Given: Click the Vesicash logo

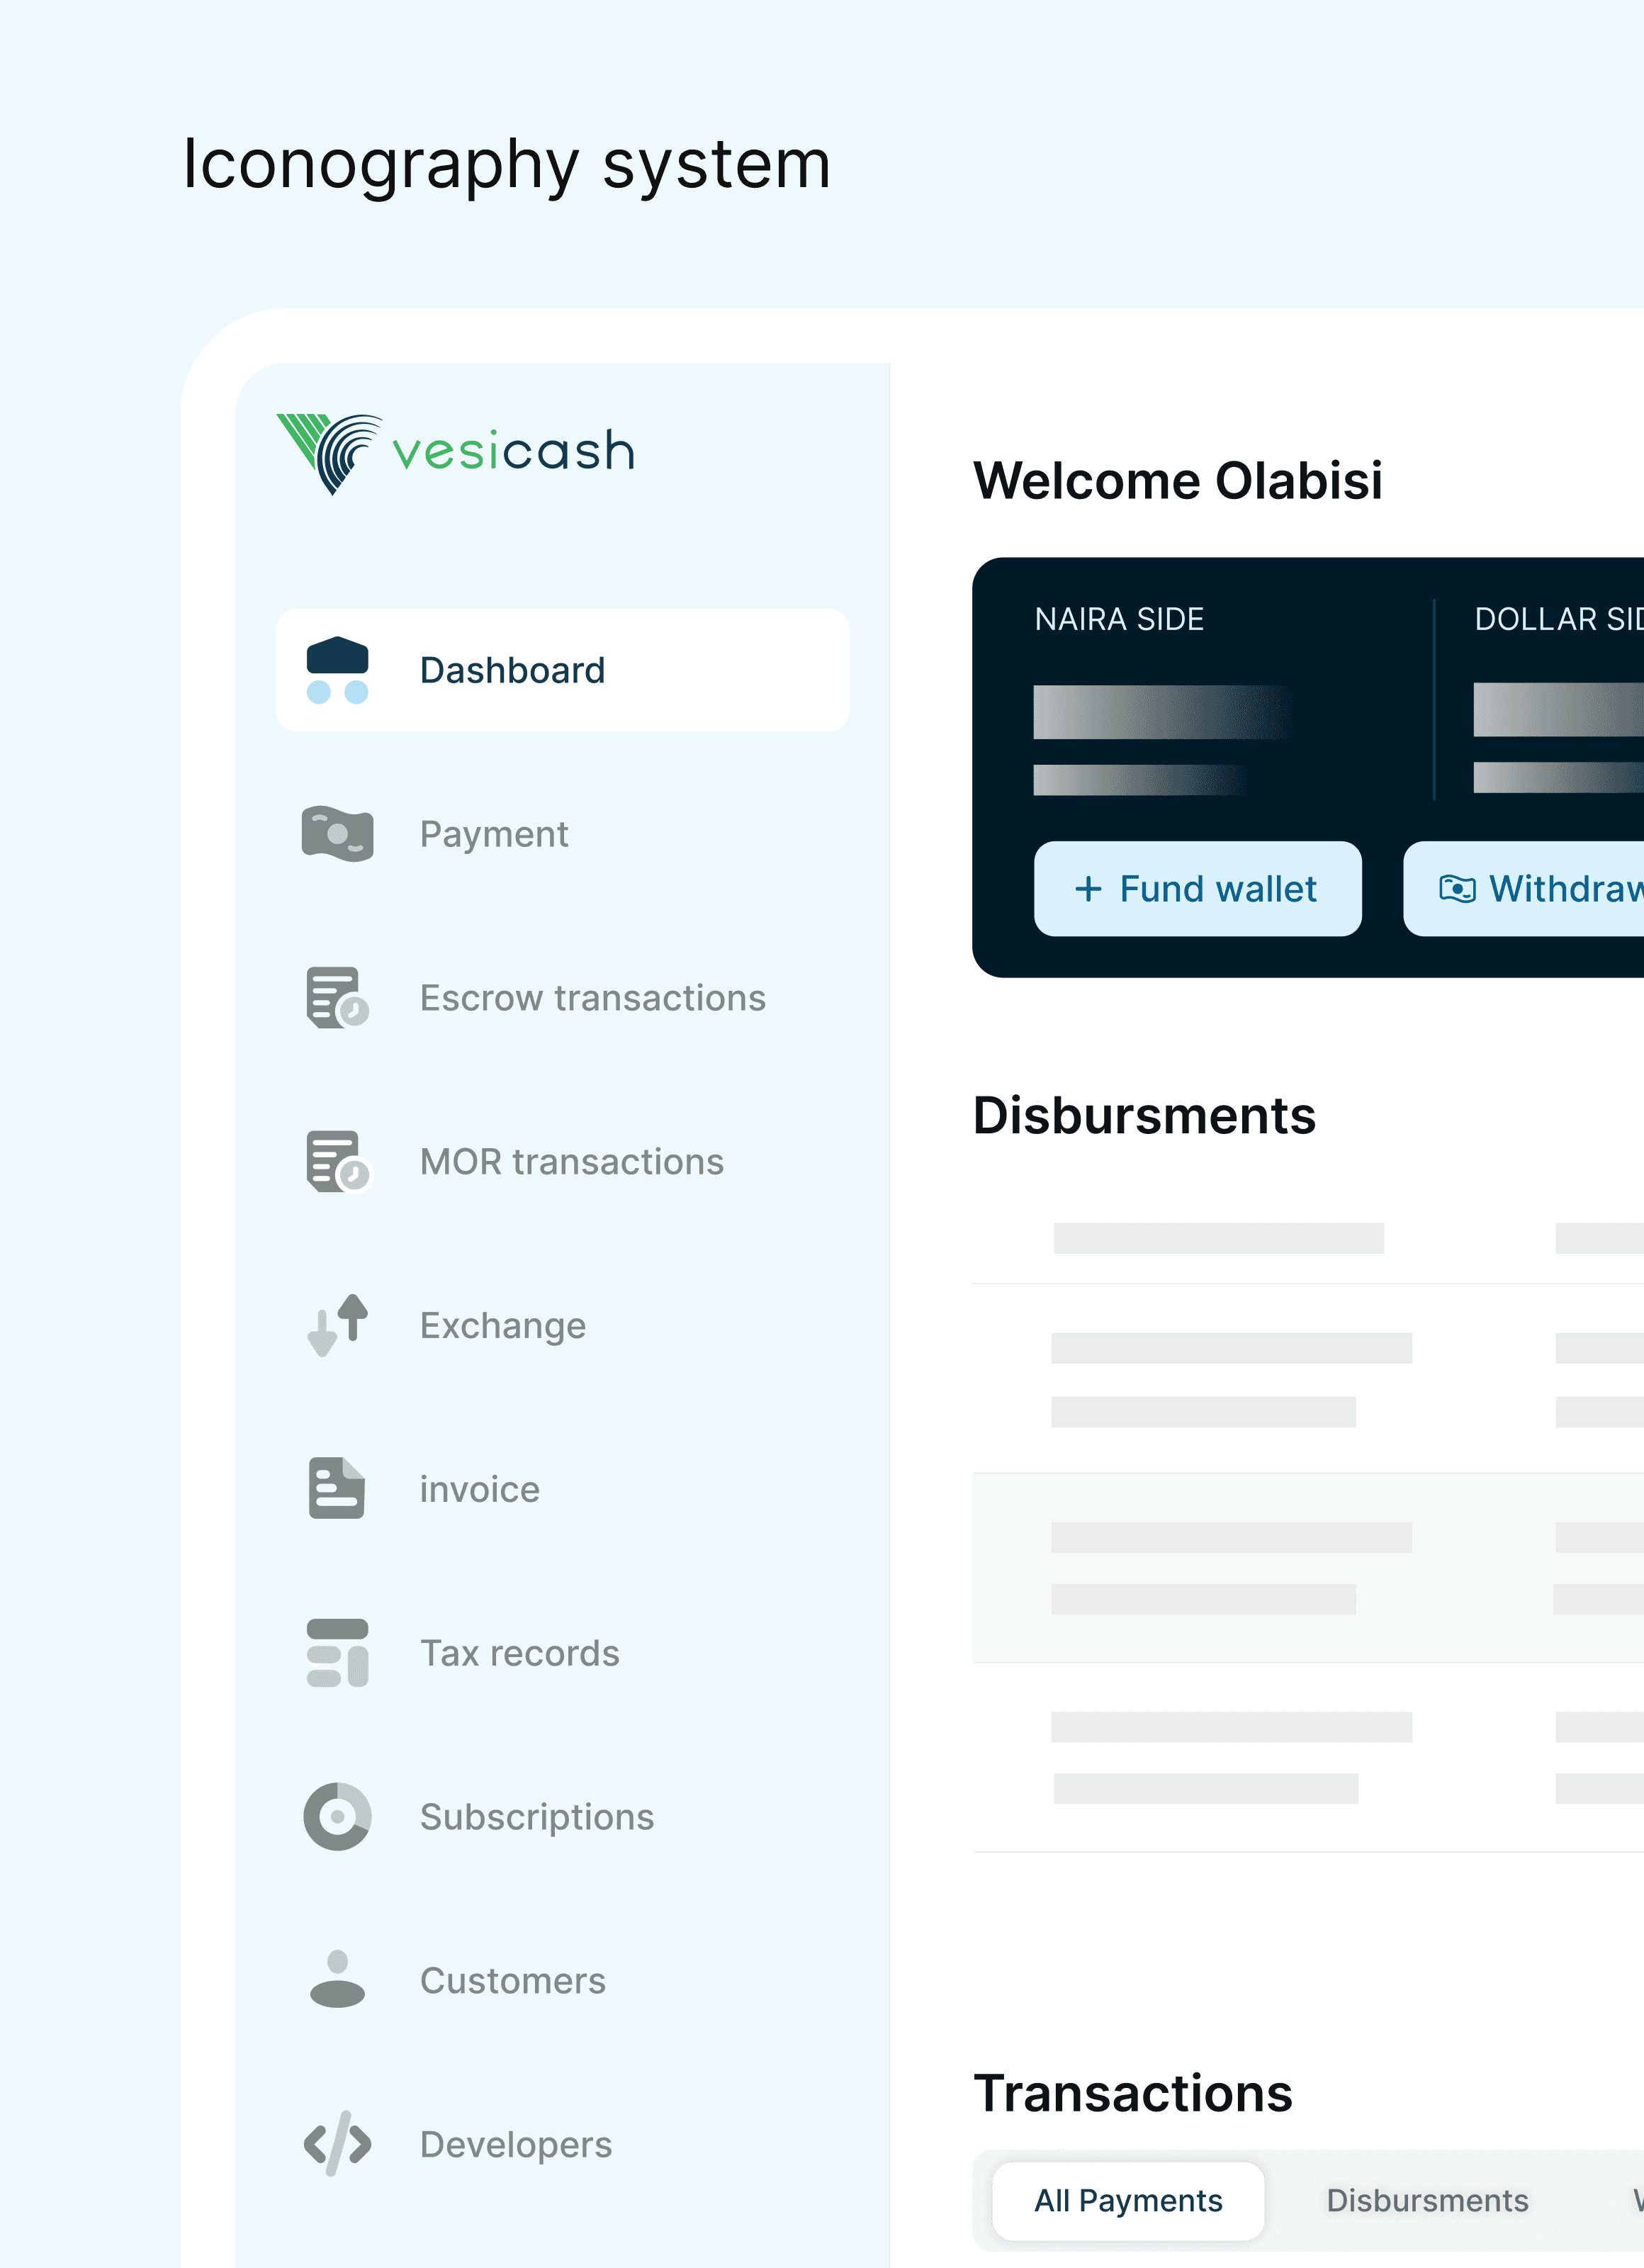Looking at the screenshot, I should (x=455, y=453).
